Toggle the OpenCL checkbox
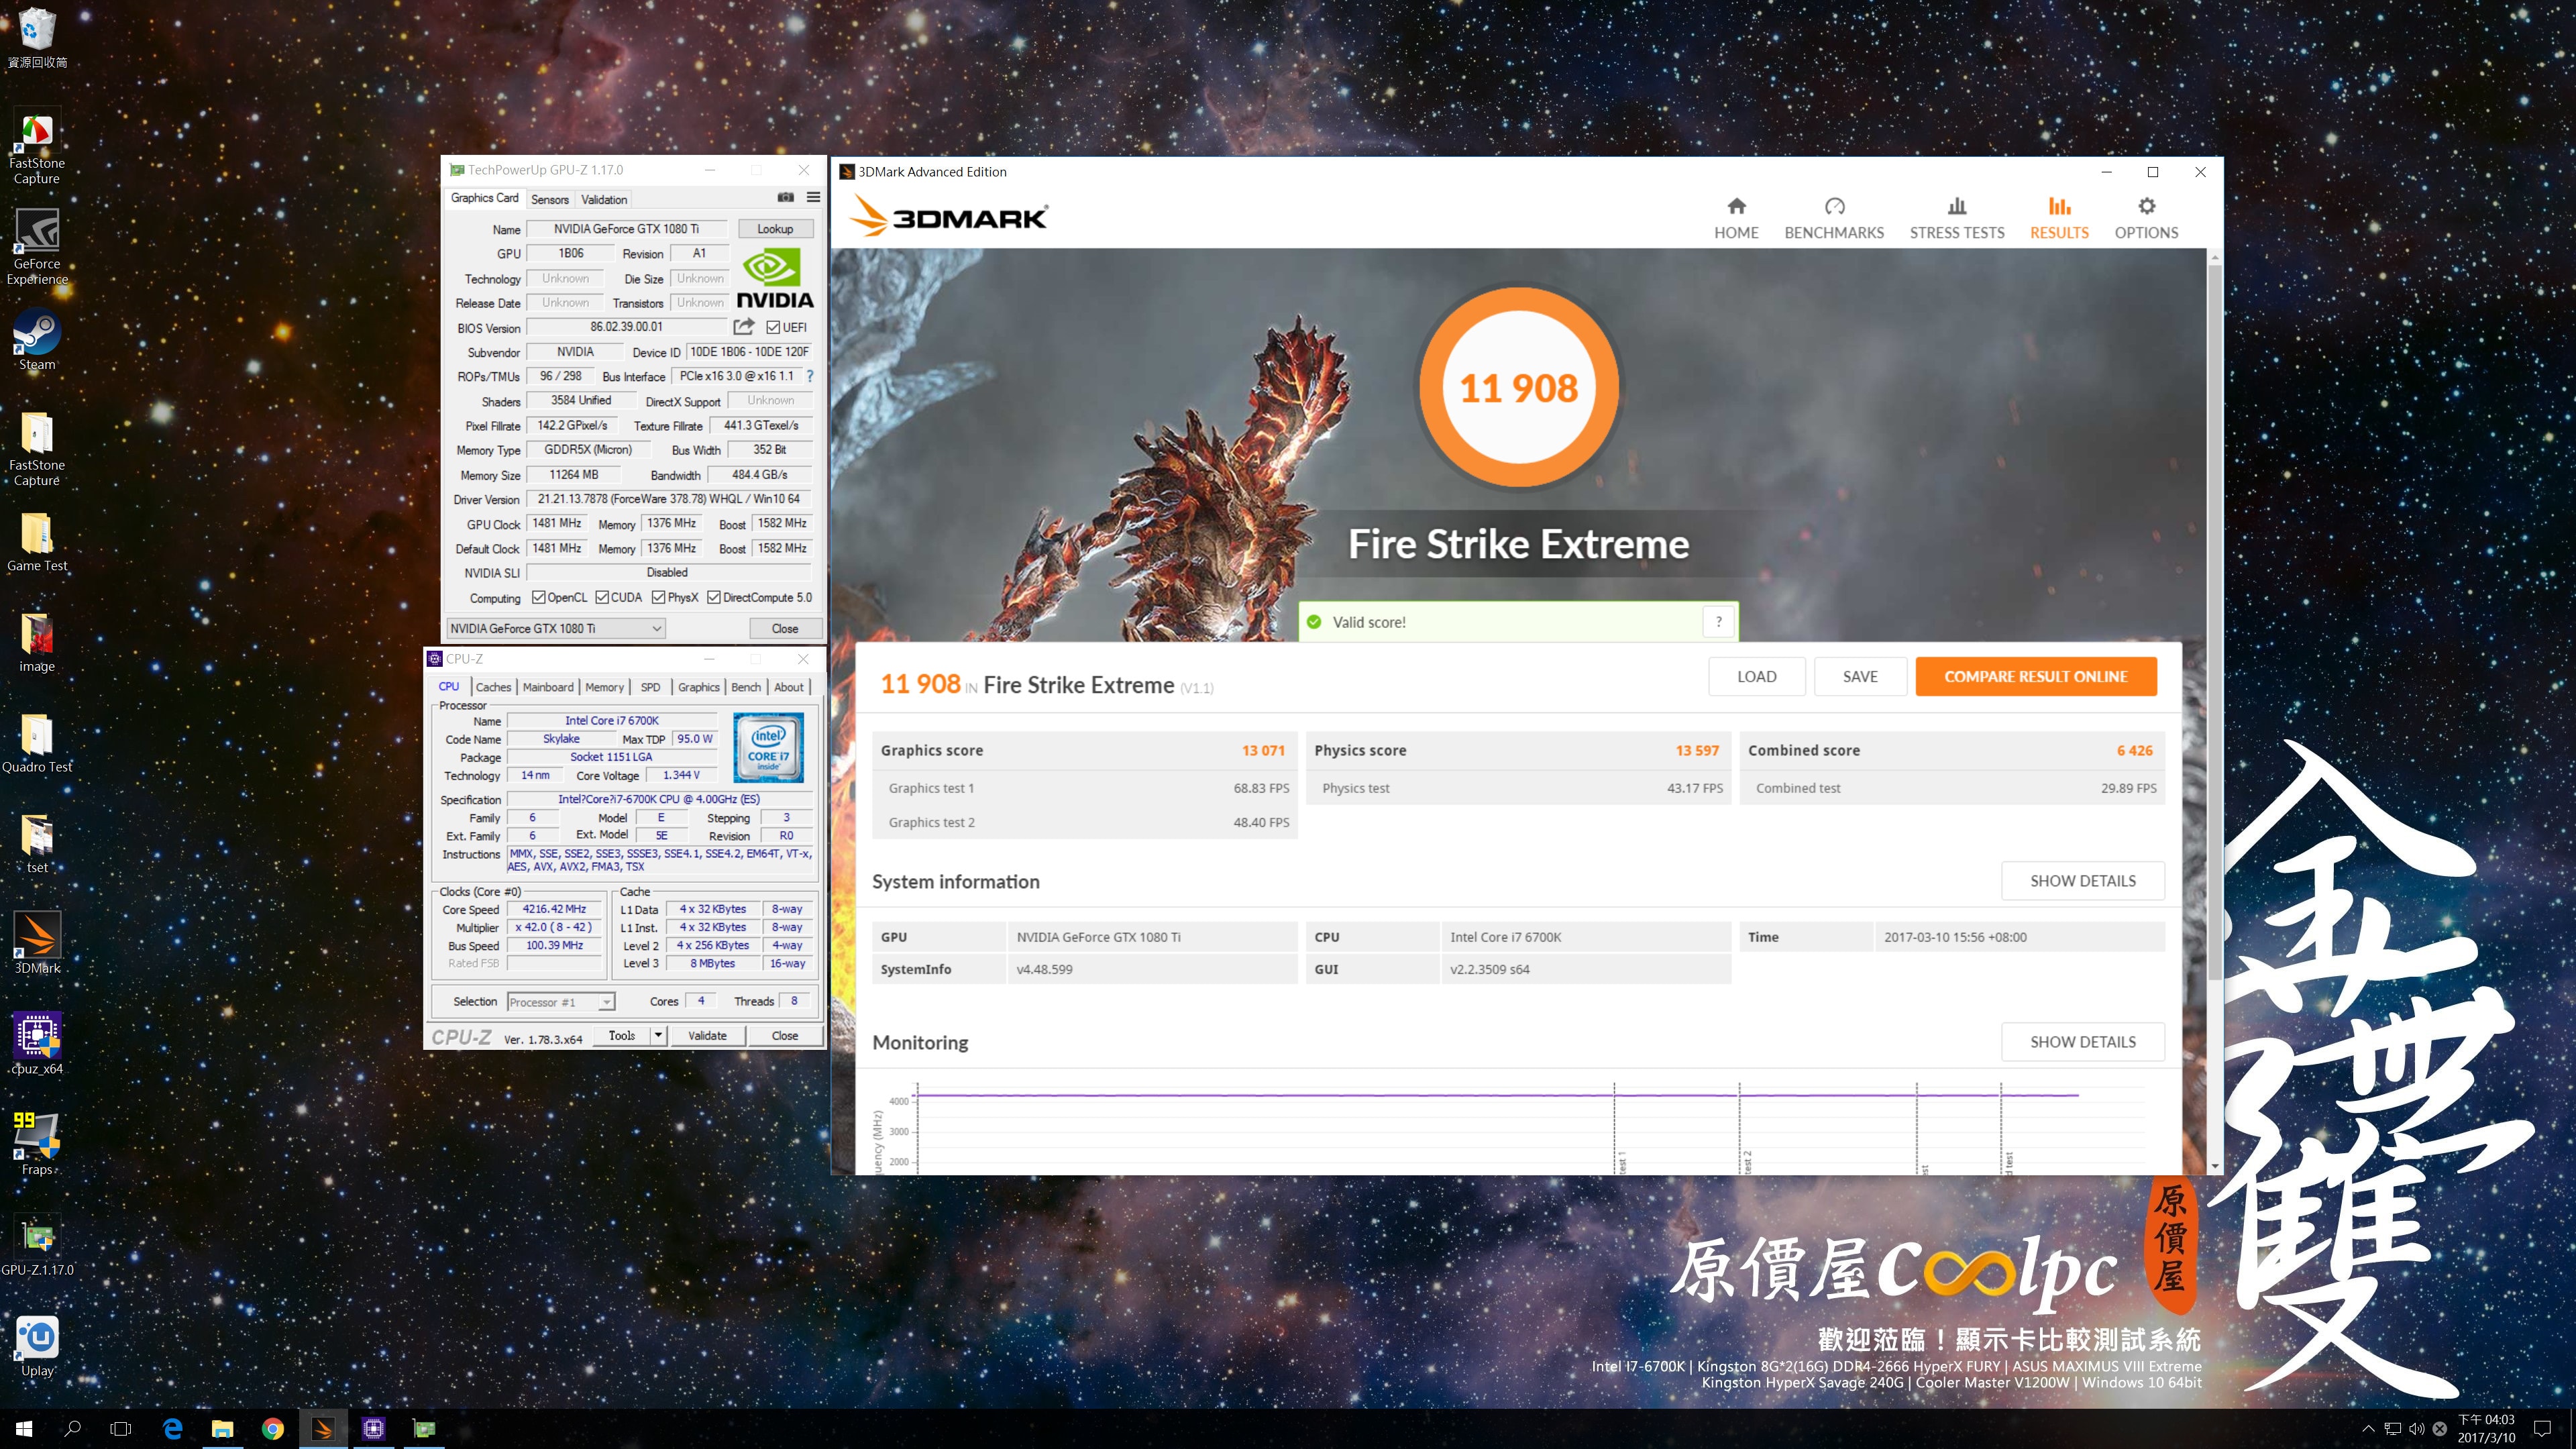This screenshot has width=2576, height=1449. click(x=538, y=598)
